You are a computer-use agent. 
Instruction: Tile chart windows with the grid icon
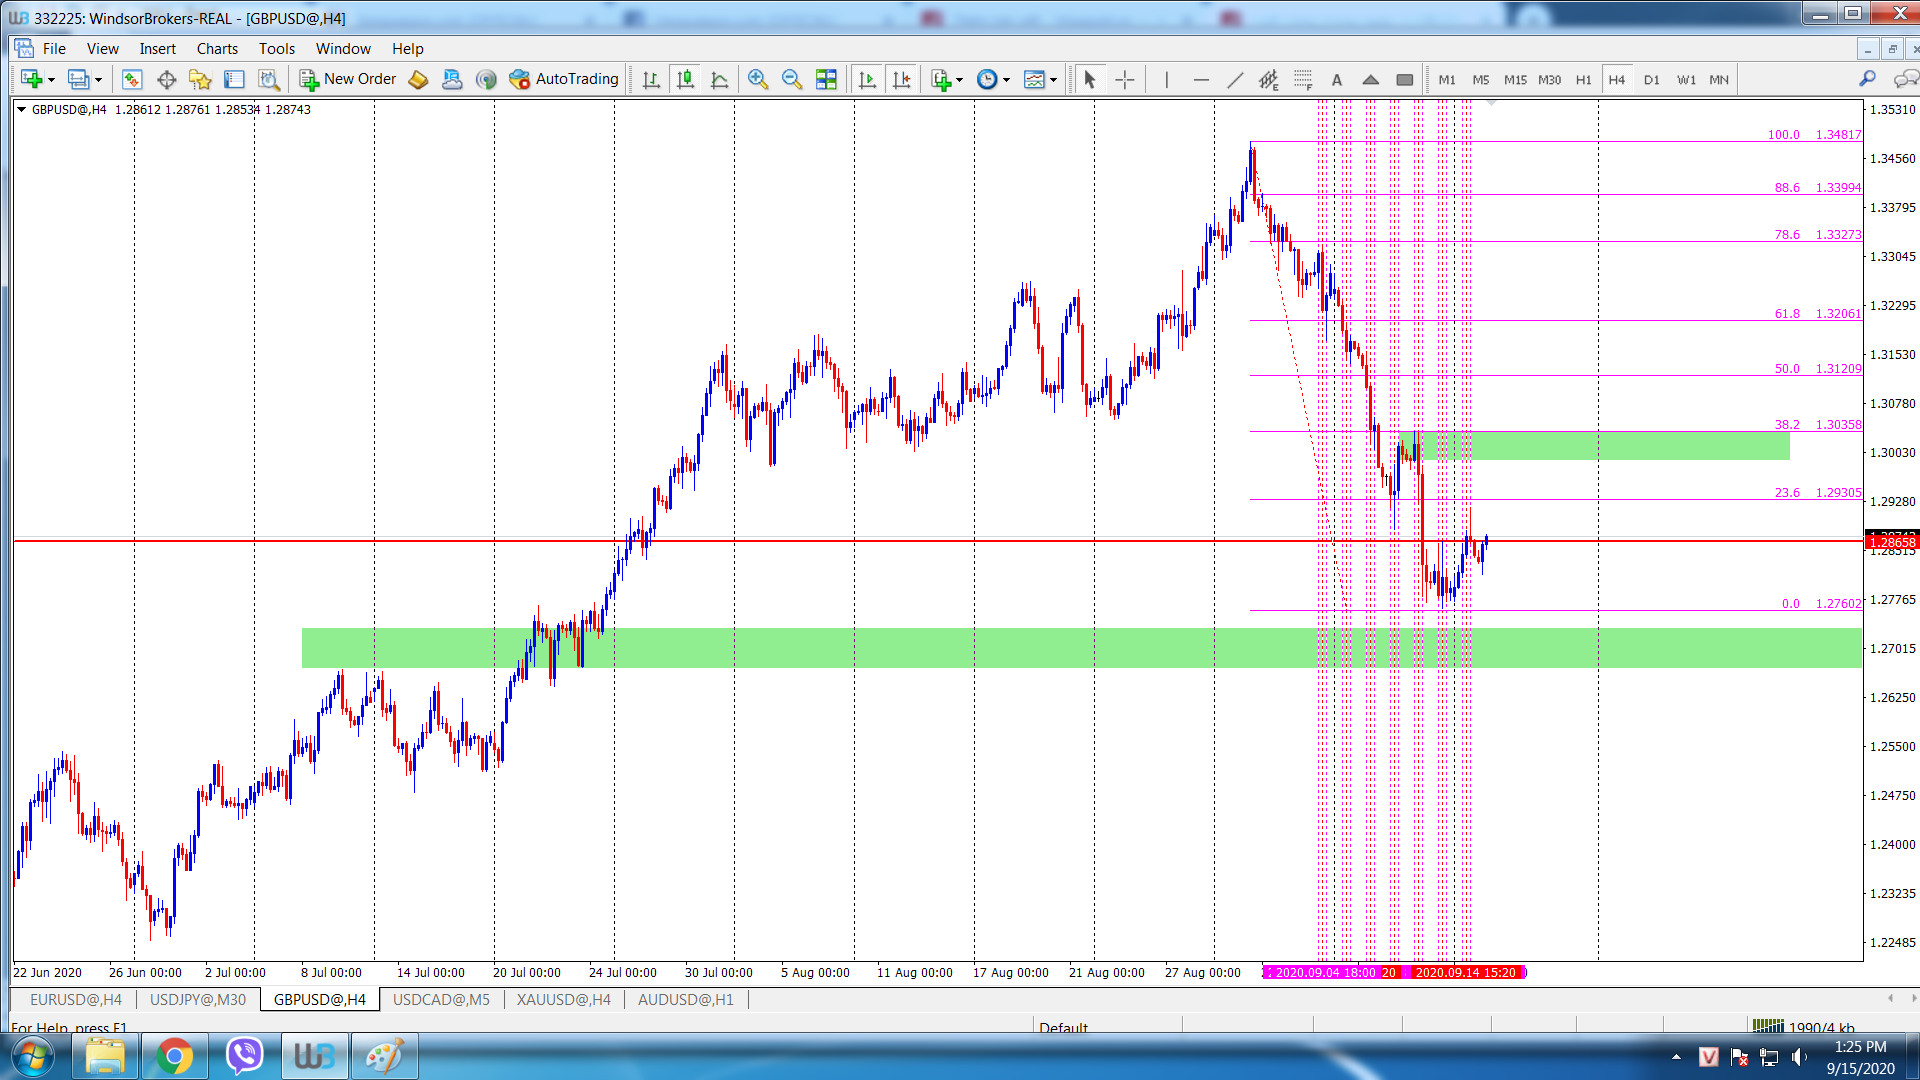(x=826, y=79)
